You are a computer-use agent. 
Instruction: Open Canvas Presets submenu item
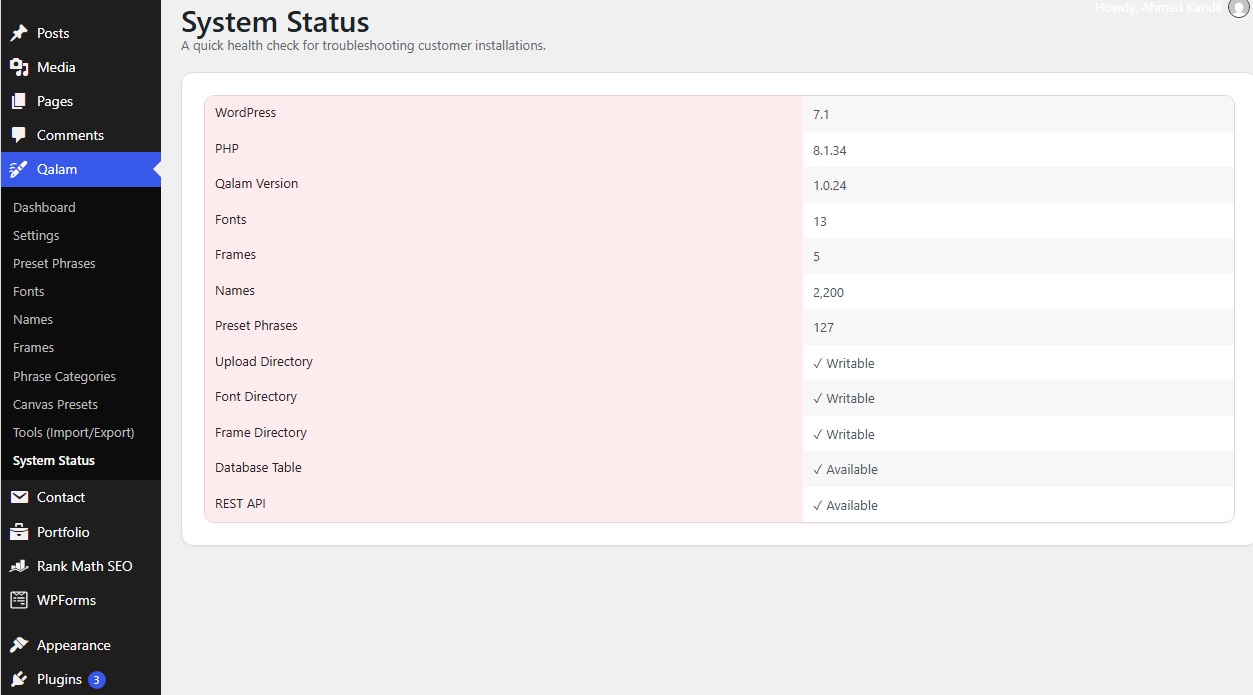coord(55,404)
